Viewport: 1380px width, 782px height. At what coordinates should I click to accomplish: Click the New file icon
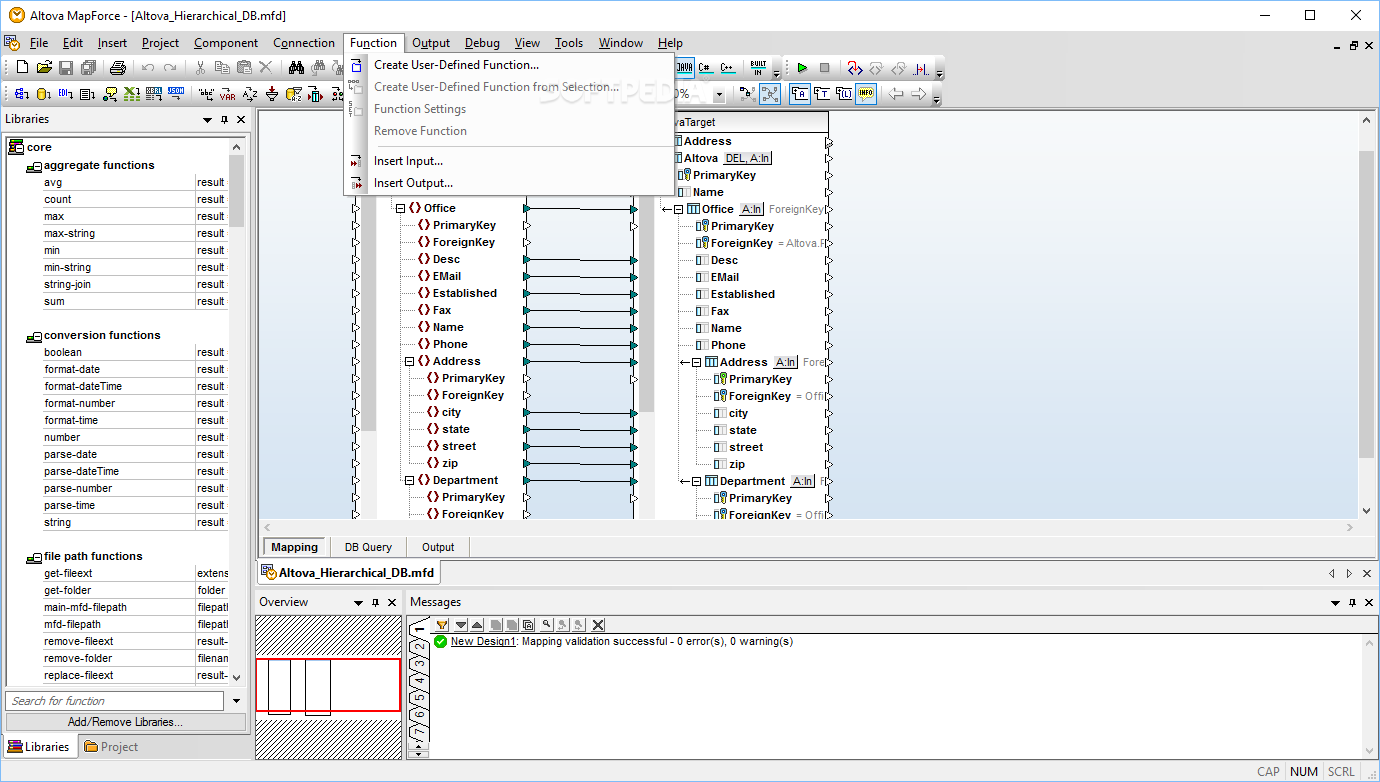pyautogui.click(x=22, y=67)
